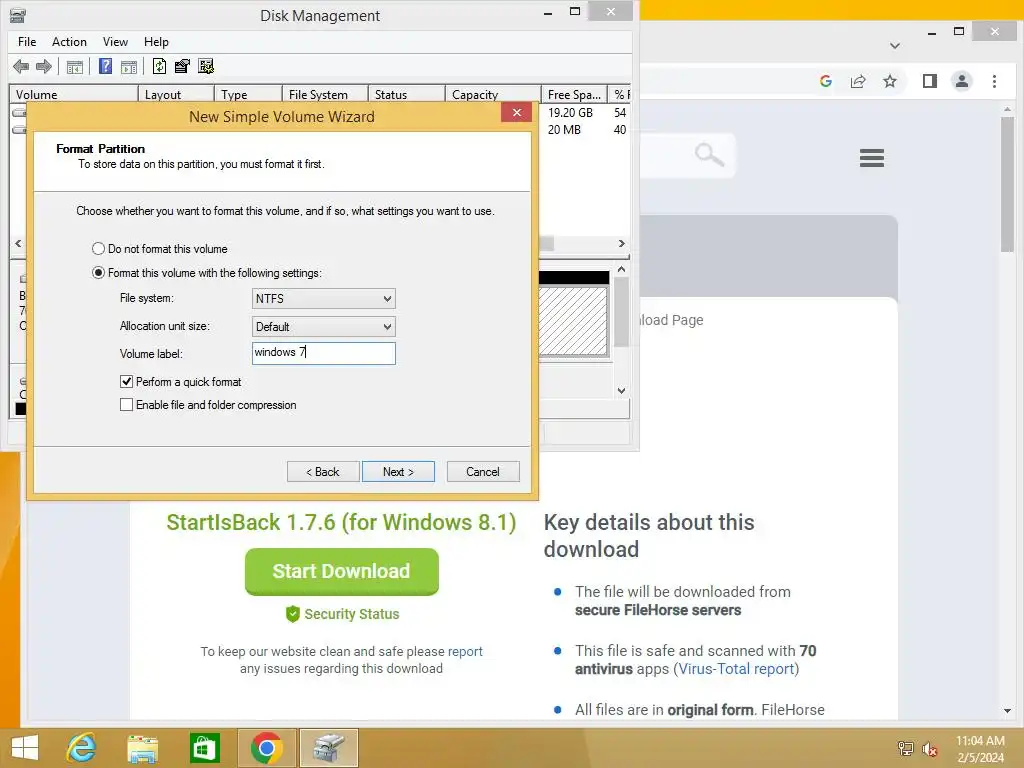The height and width of the screenshot is (768, 1024).
Task: Click the Free Space column header
Action: 574,94
